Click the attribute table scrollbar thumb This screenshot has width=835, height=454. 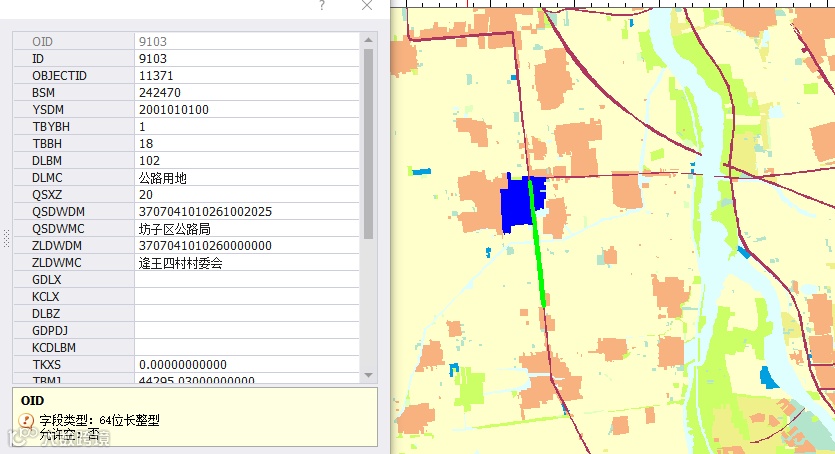coord(369,144)
